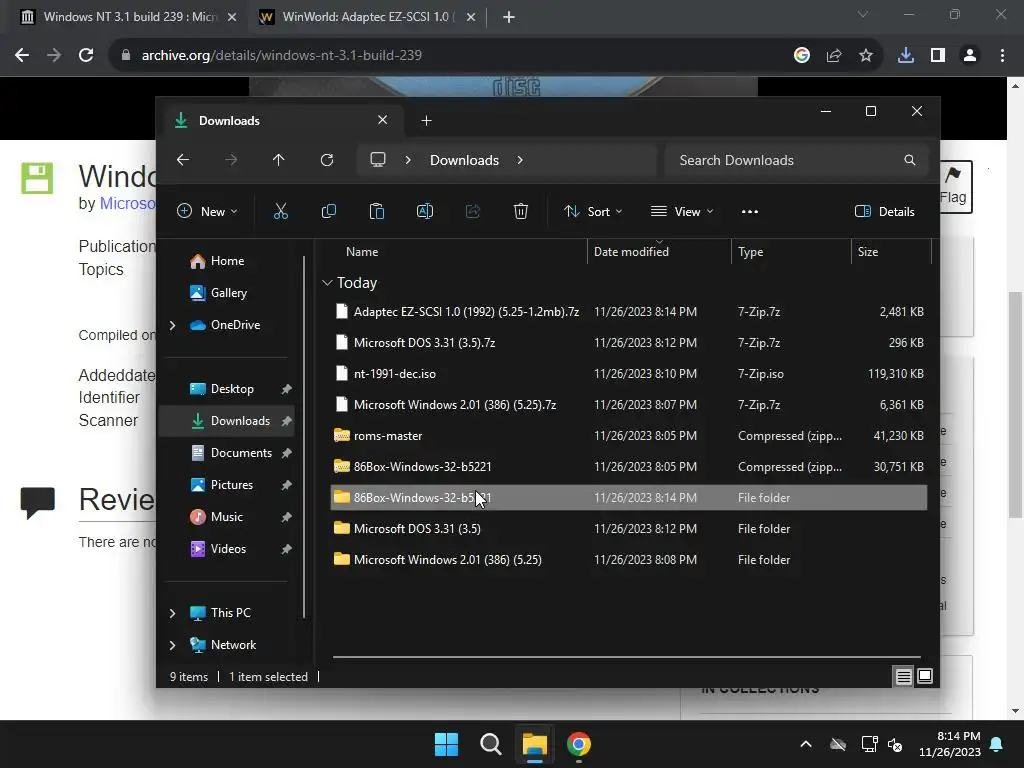
Task: Go up one folder level
Action: pos(278,160)
